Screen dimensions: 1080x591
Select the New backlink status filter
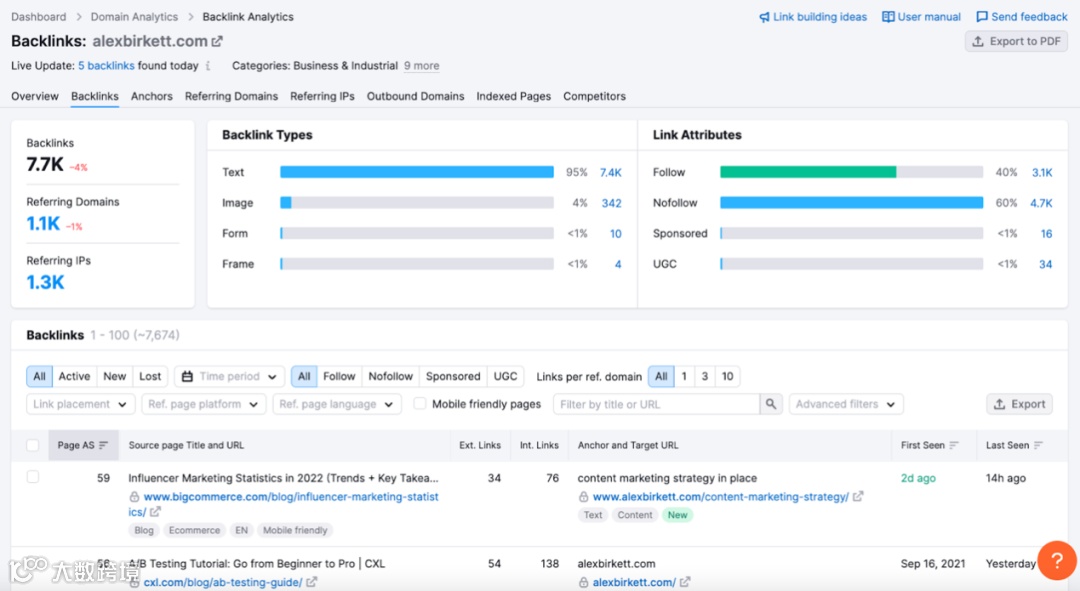[114, 377]
